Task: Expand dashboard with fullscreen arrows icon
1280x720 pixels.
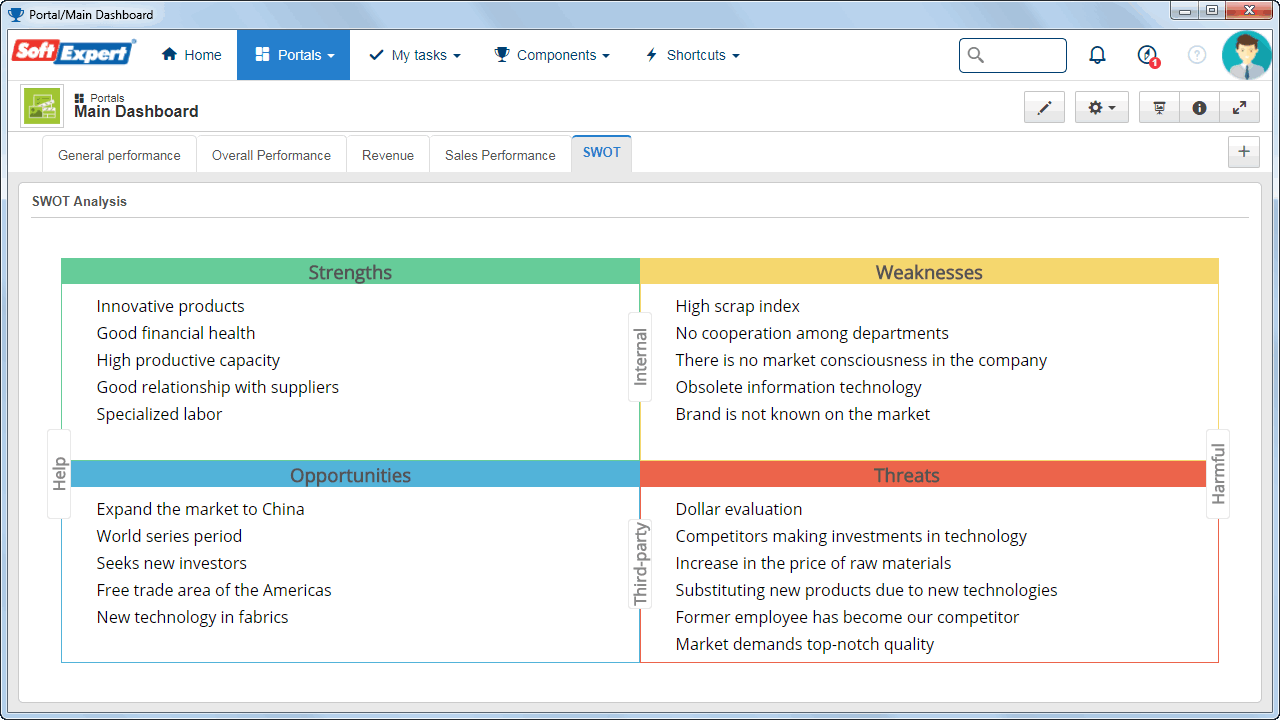Action: click(1239, 107)
